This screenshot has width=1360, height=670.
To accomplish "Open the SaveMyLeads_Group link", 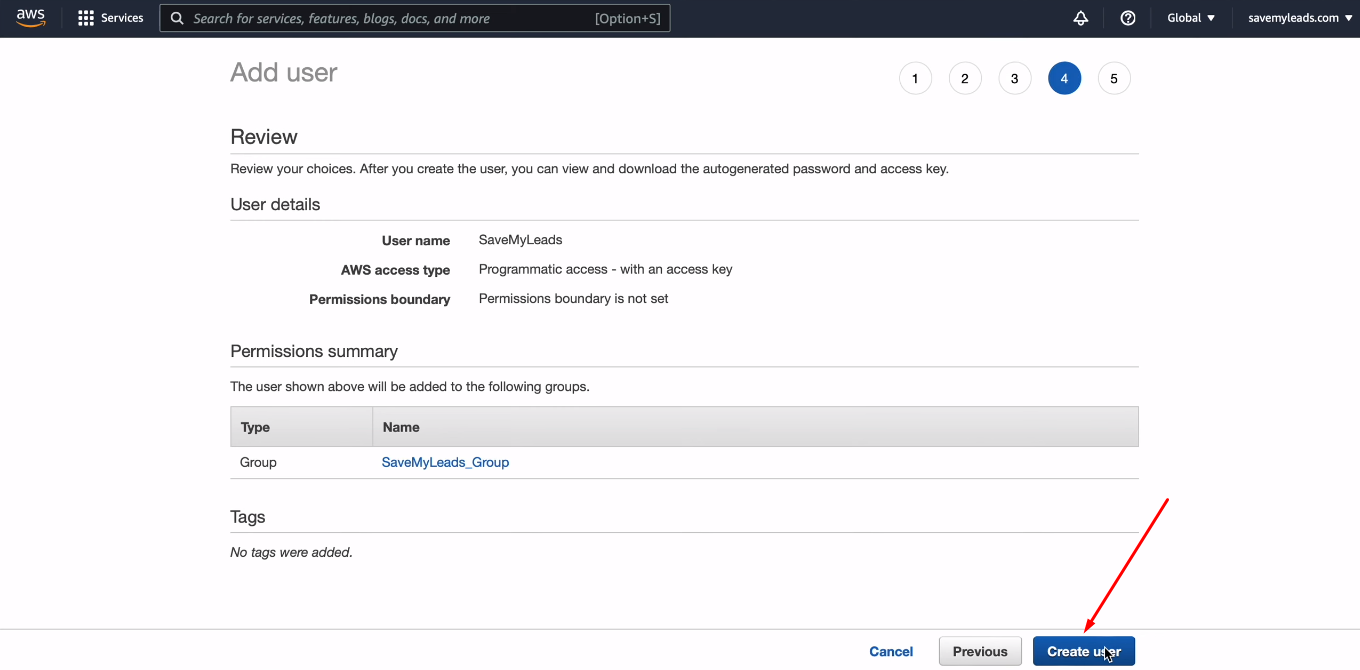I will pos(446,462).
